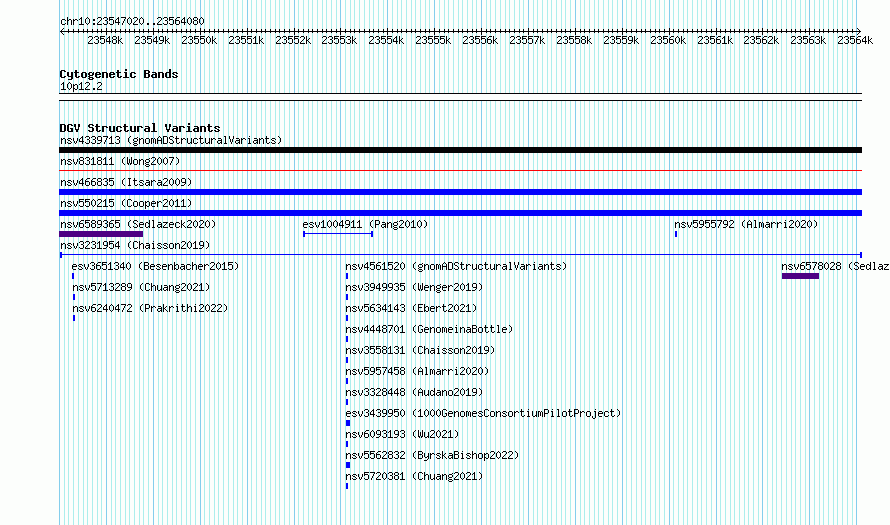This screenshot has height=525, width=890.
Task: Select the black nsv4339713 variant bar
Action: tap(460, 150)
